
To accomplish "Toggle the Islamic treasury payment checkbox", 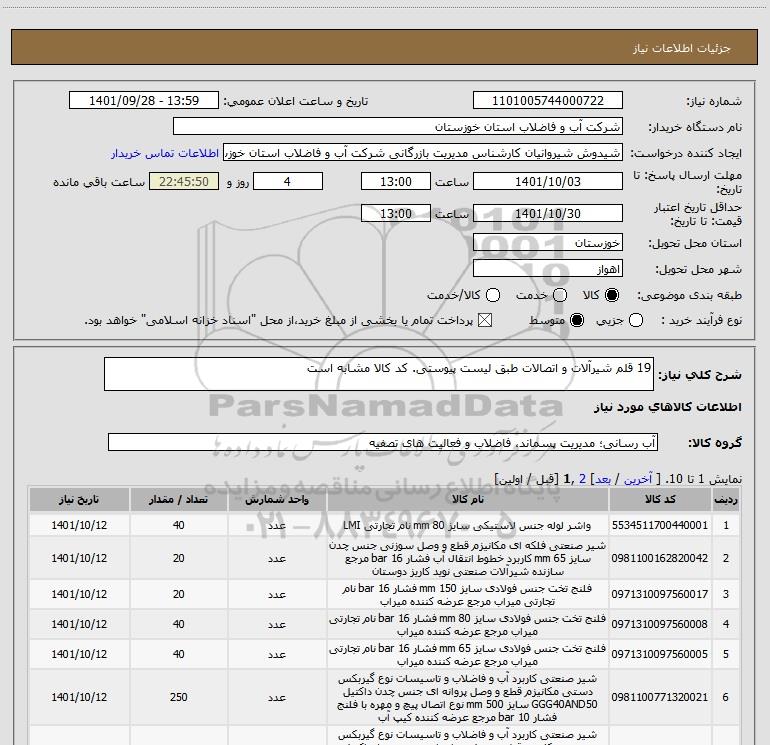I will (x=485, y=320).
